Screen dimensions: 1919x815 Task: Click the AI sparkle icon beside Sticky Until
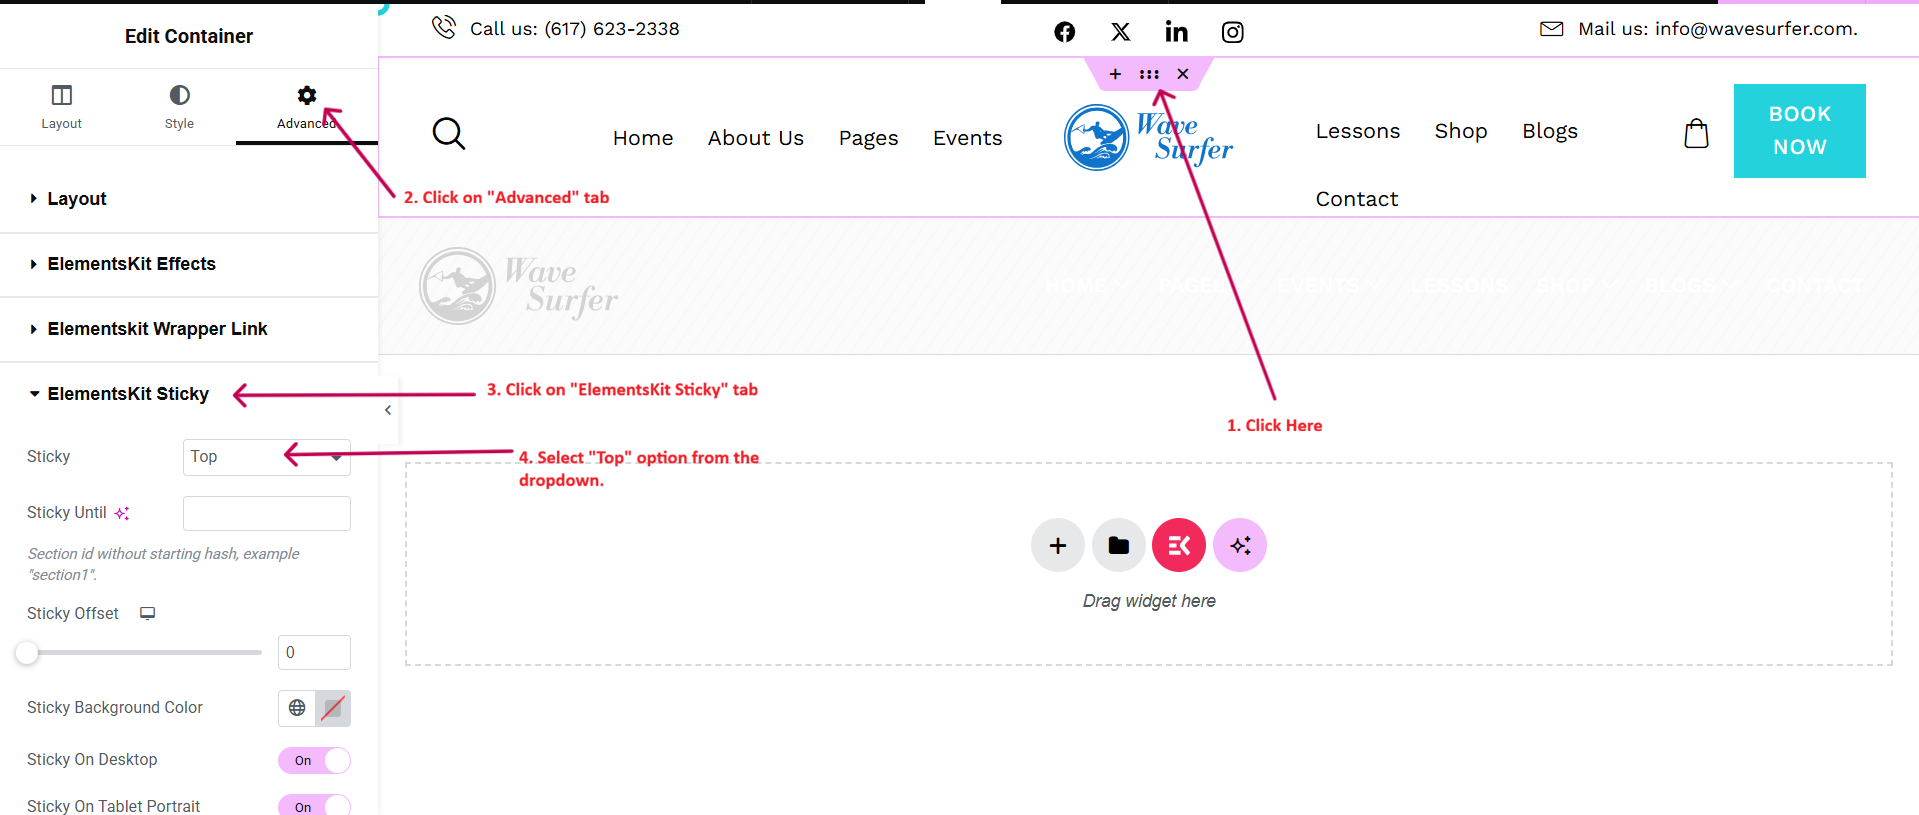pos(122,513)
